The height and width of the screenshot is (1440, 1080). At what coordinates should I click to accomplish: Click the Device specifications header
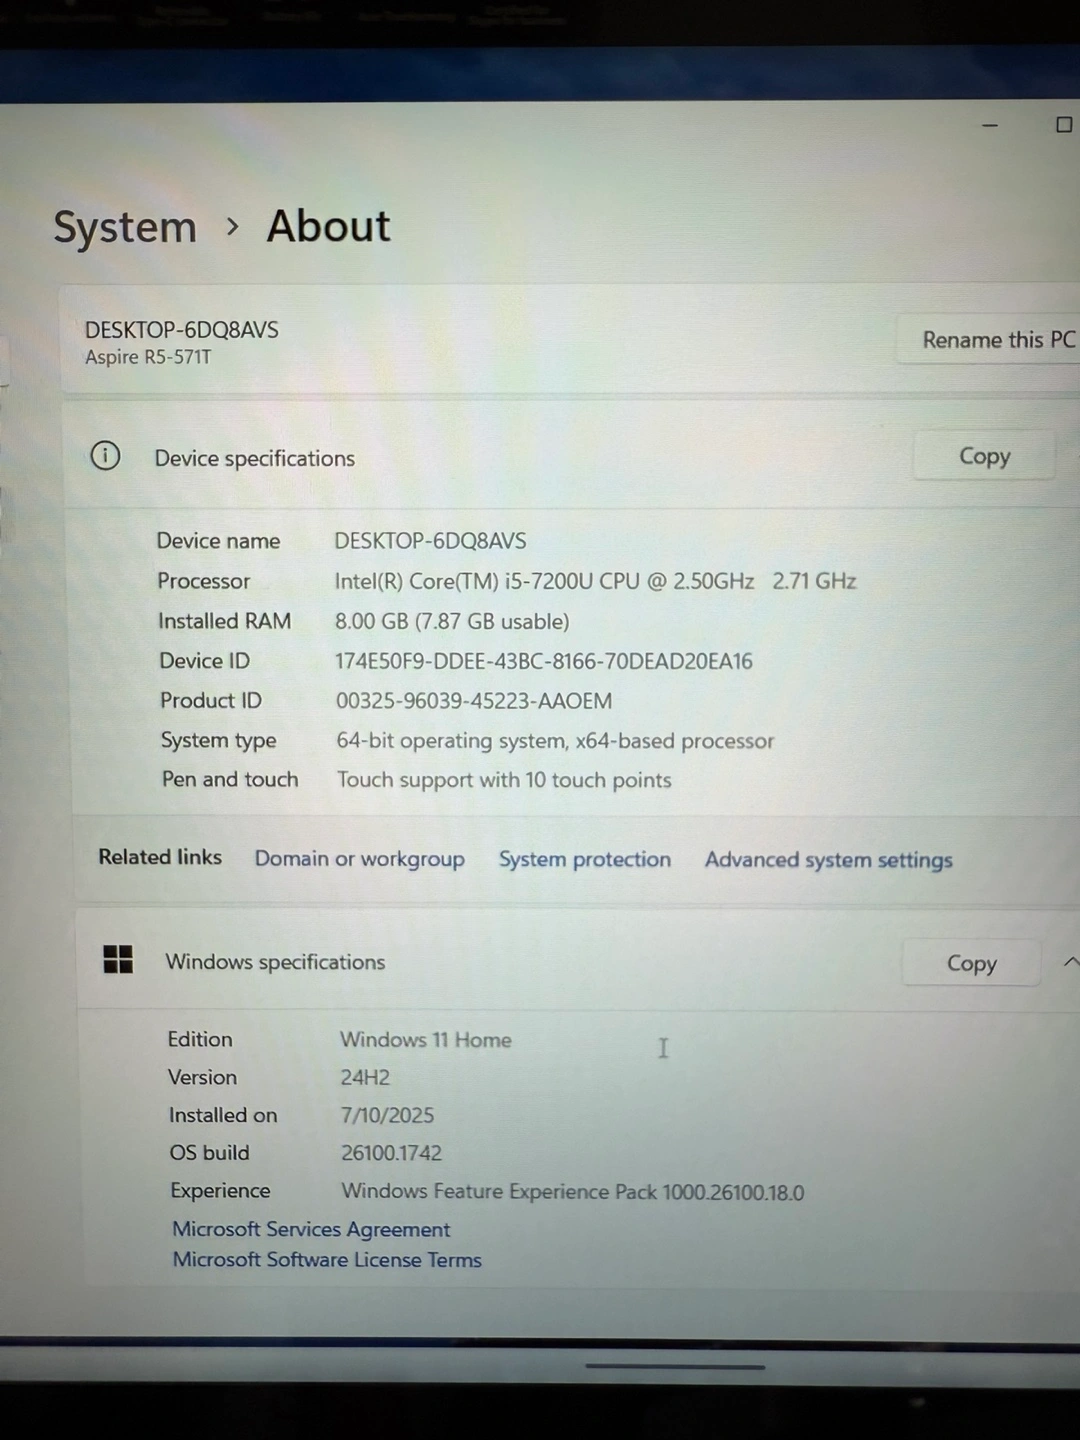coord(254,458)
